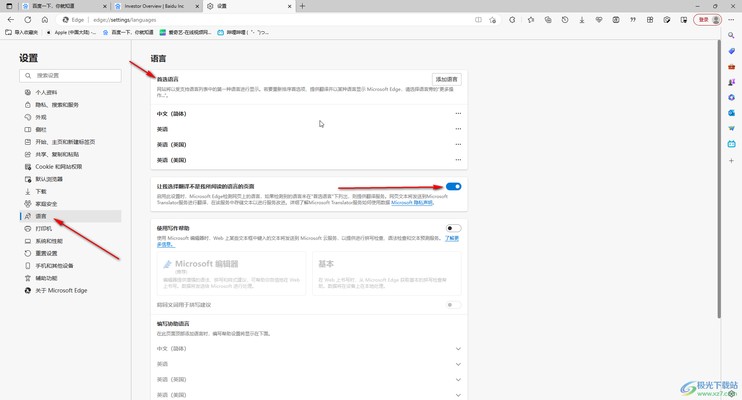Open more options for 英语（美国） in preferred languages

click(x=458, y=145)
